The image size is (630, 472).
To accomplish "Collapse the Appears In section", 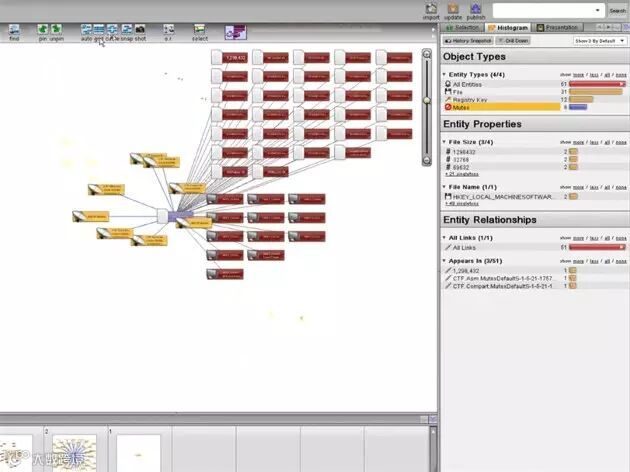I will [x=444, y=261].
